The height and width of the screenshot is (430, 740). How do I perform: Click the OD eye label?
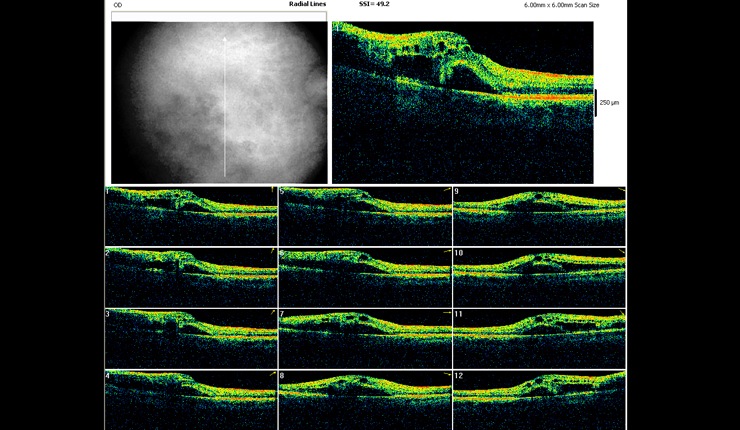(118, 5)
